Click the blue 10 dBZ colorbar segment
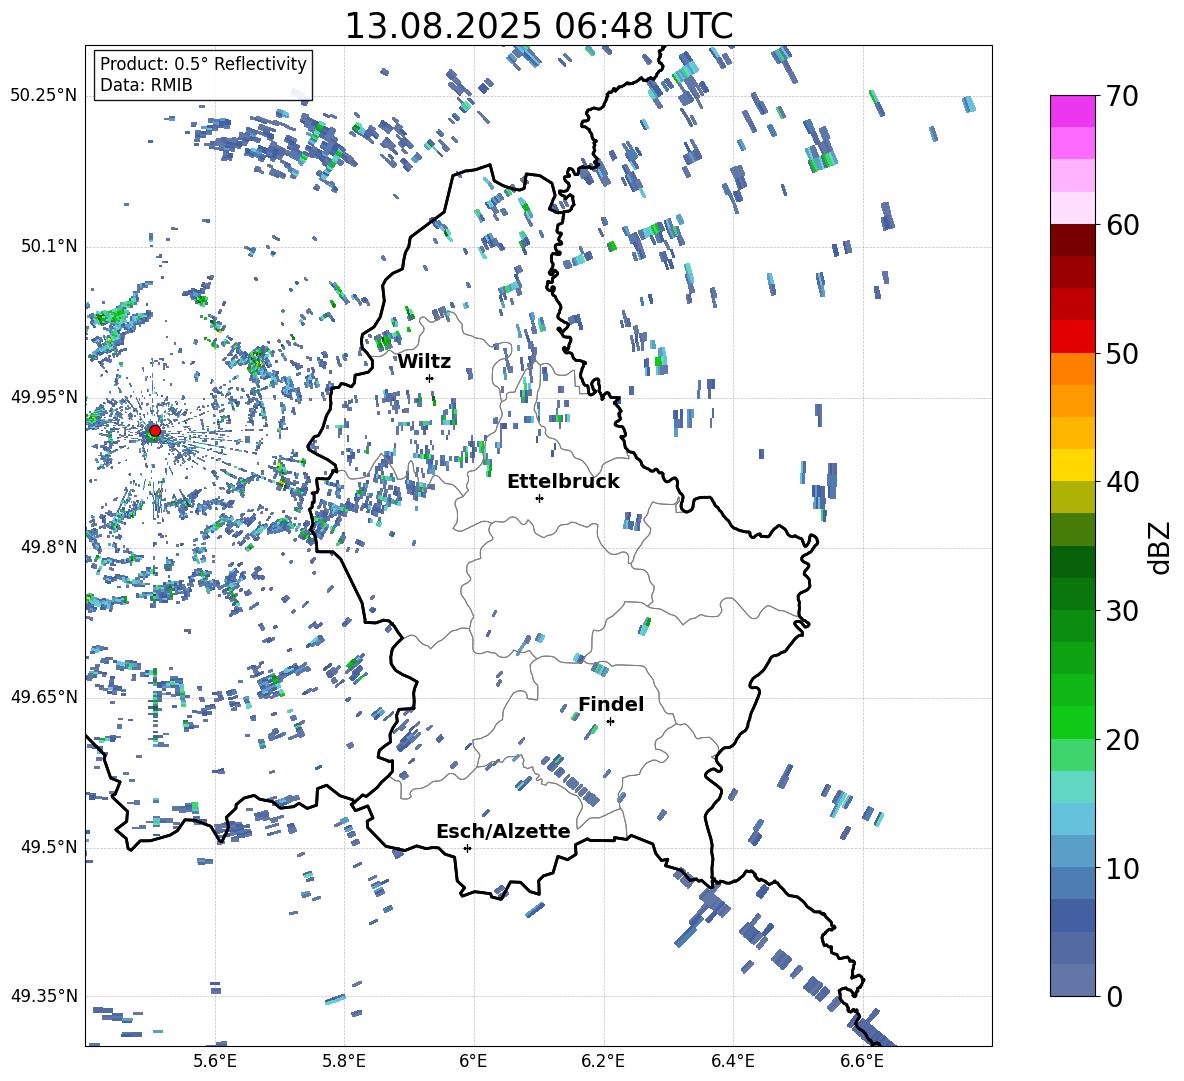The height and width of the screenshot is (1081, 1184). pyautogui.click(x=1072, y=852)
